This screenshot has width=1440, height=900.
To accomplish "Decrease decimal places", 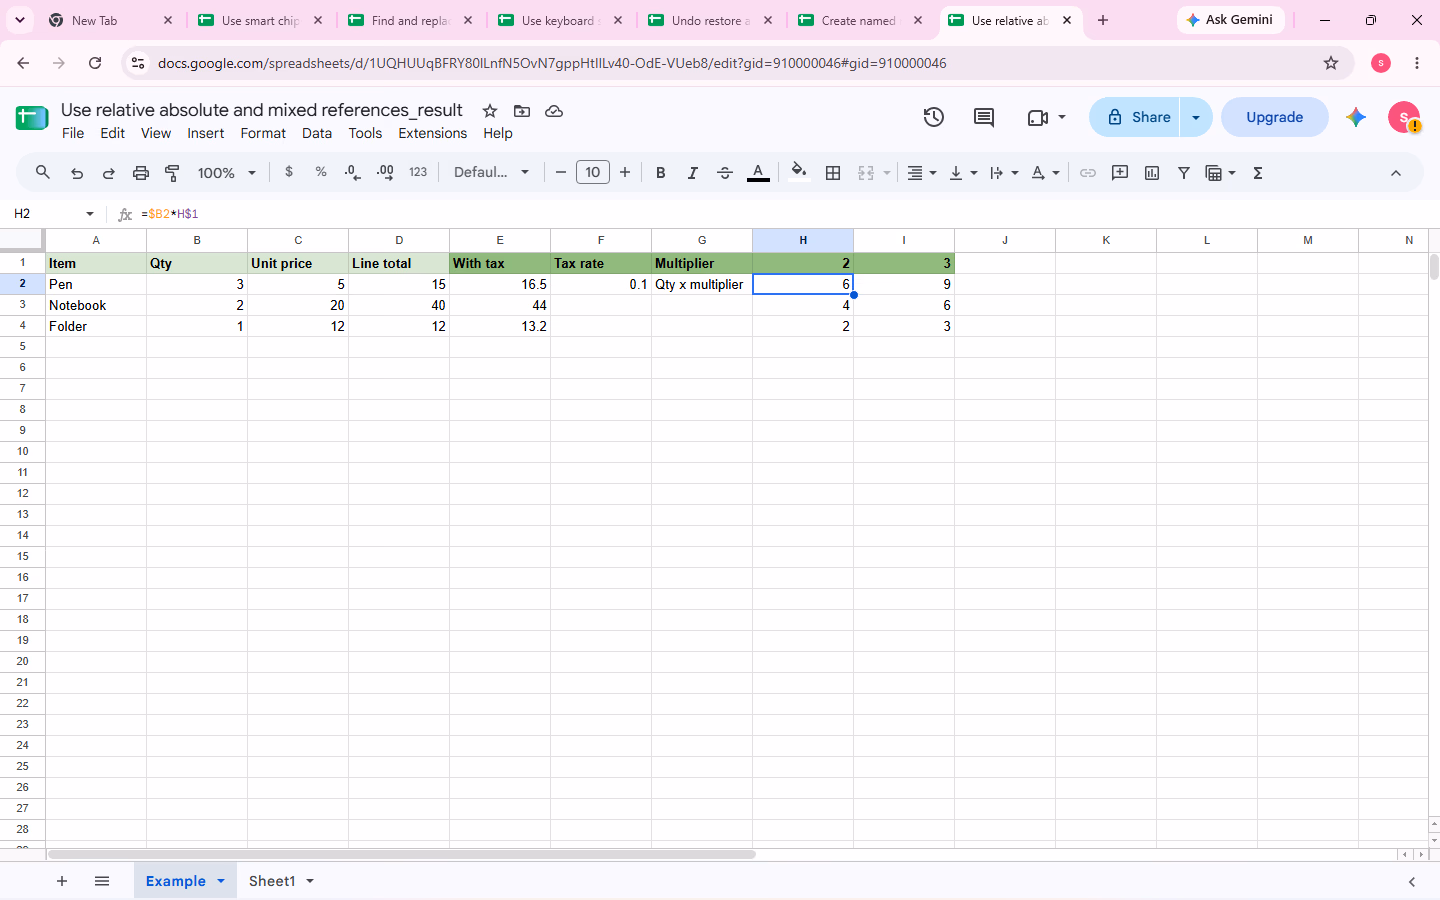I will click(352, 173).
